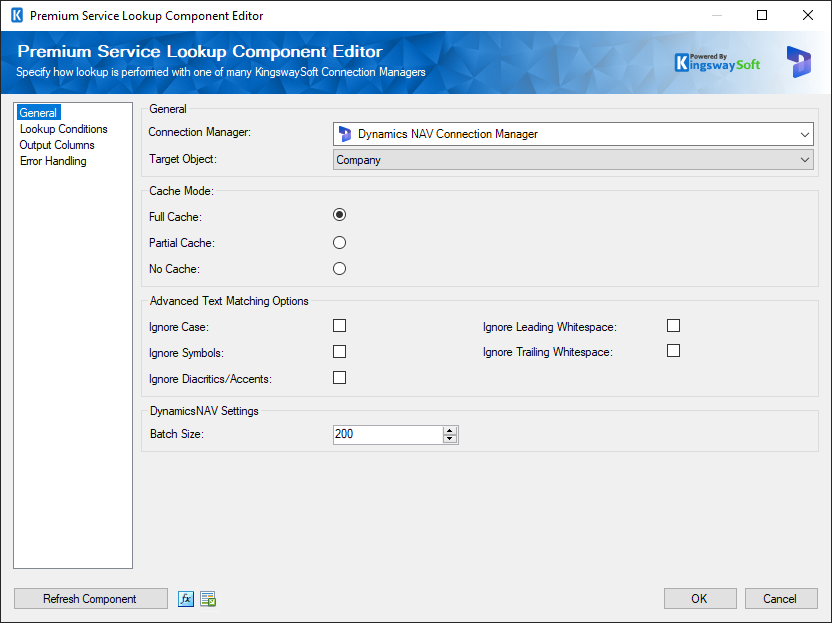This screenshot has height=623, width=832.
Task: Enable the Ignore Diacritics/Accents checkbox
Action: coord(340,378)
